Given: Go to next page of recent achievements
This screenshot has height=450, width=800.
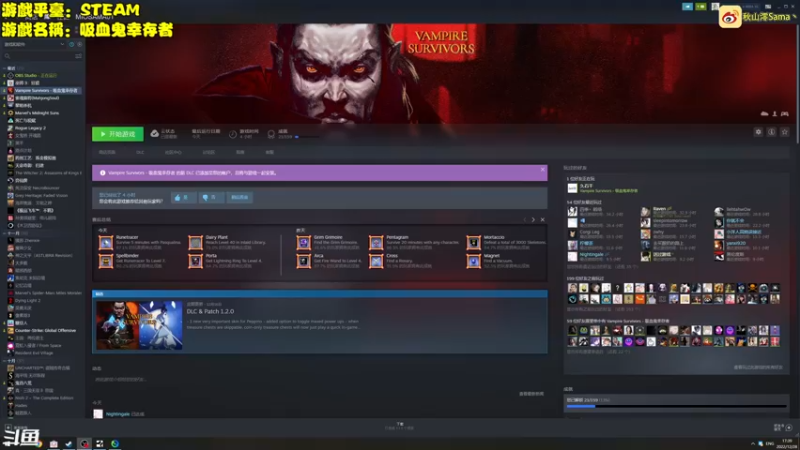Looking at the screenshot, I should [x=533, y=219].
